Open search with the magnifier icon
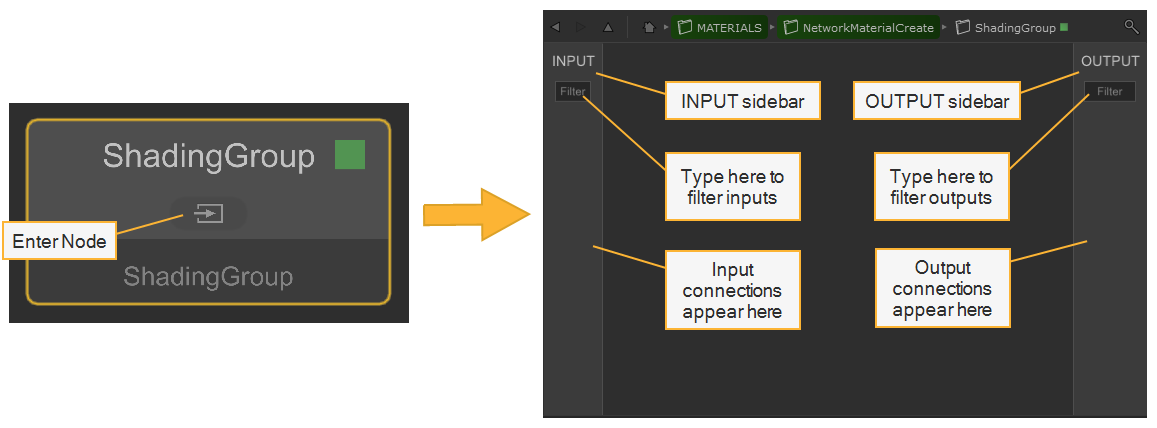 point(1131,27)
